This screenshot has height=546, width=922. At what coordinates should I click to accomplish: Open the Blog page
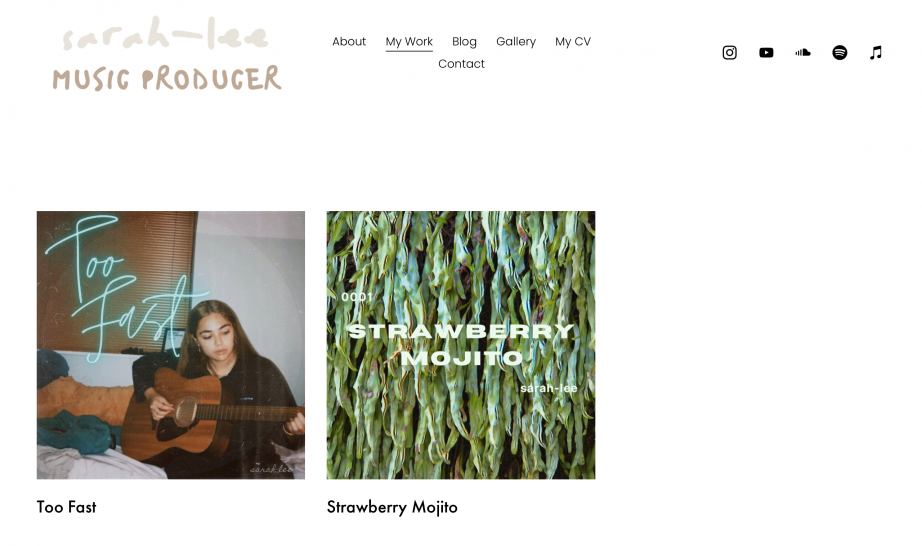464,42
